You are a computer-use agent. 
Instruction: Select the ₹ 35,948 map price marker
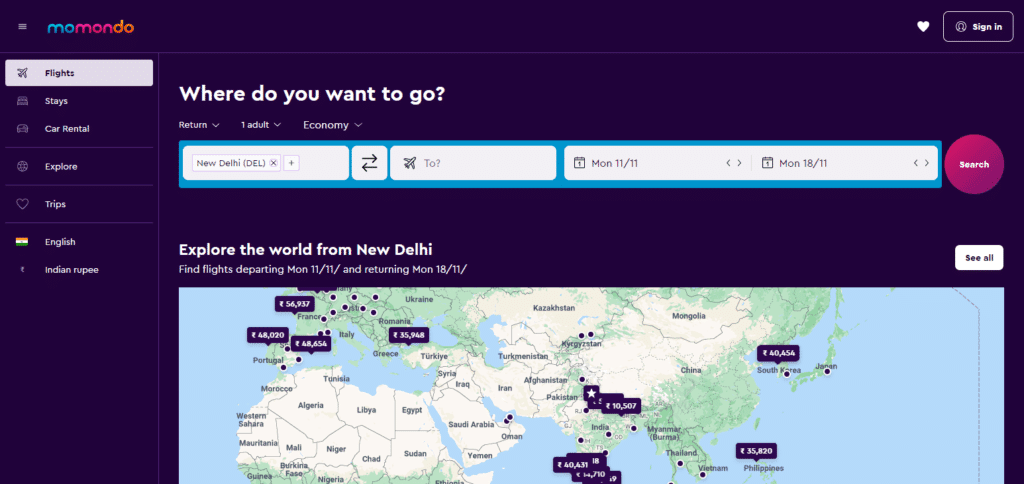pyautogui.click(x=409, y=335)
